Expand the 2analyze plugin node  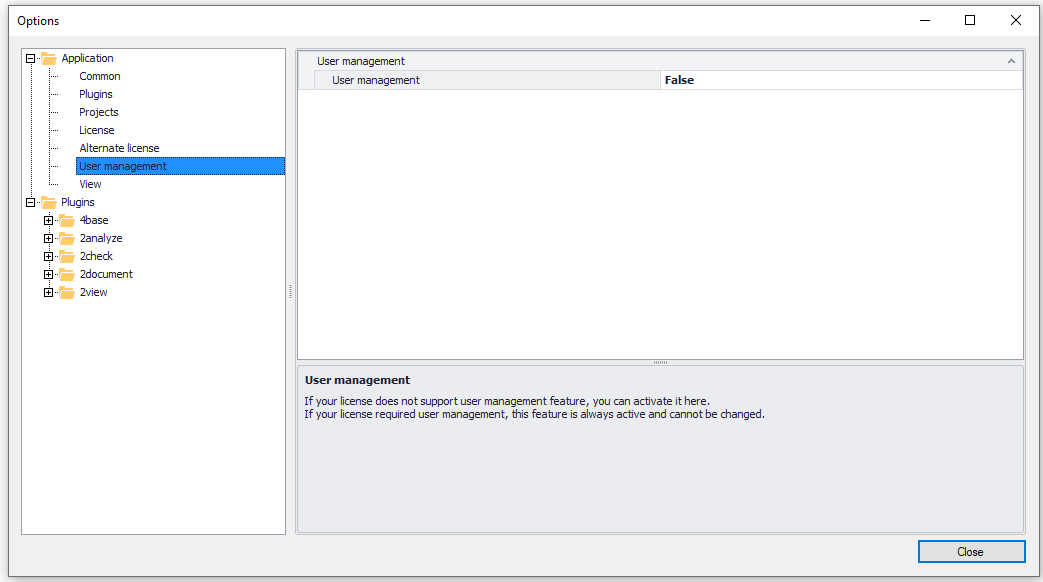coord(48,238)
